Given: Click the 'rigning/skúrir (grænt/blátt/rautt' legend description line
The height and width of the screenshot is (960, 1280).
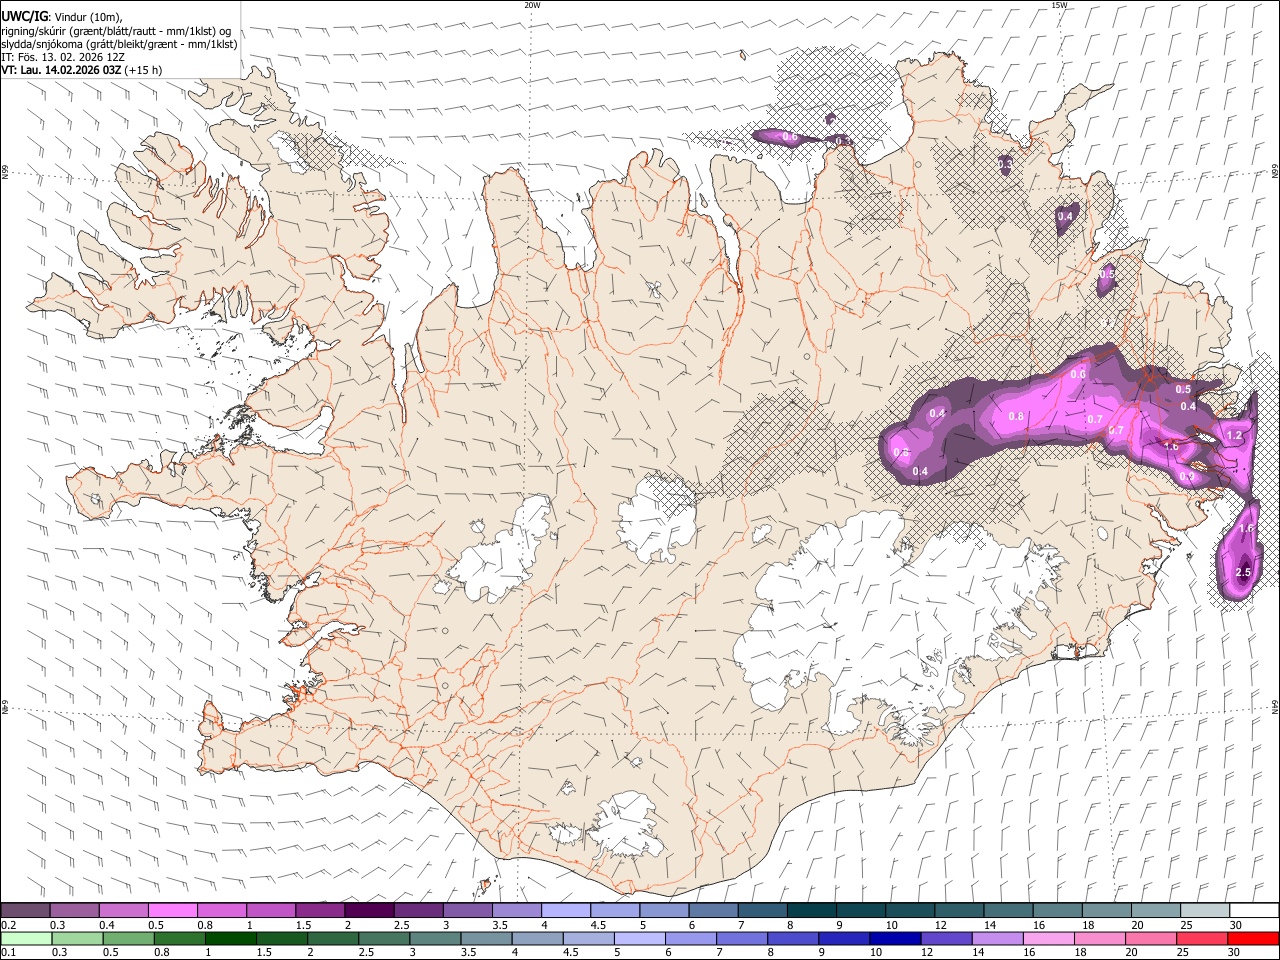Looking at the screenshot, I should click(116, 31).
